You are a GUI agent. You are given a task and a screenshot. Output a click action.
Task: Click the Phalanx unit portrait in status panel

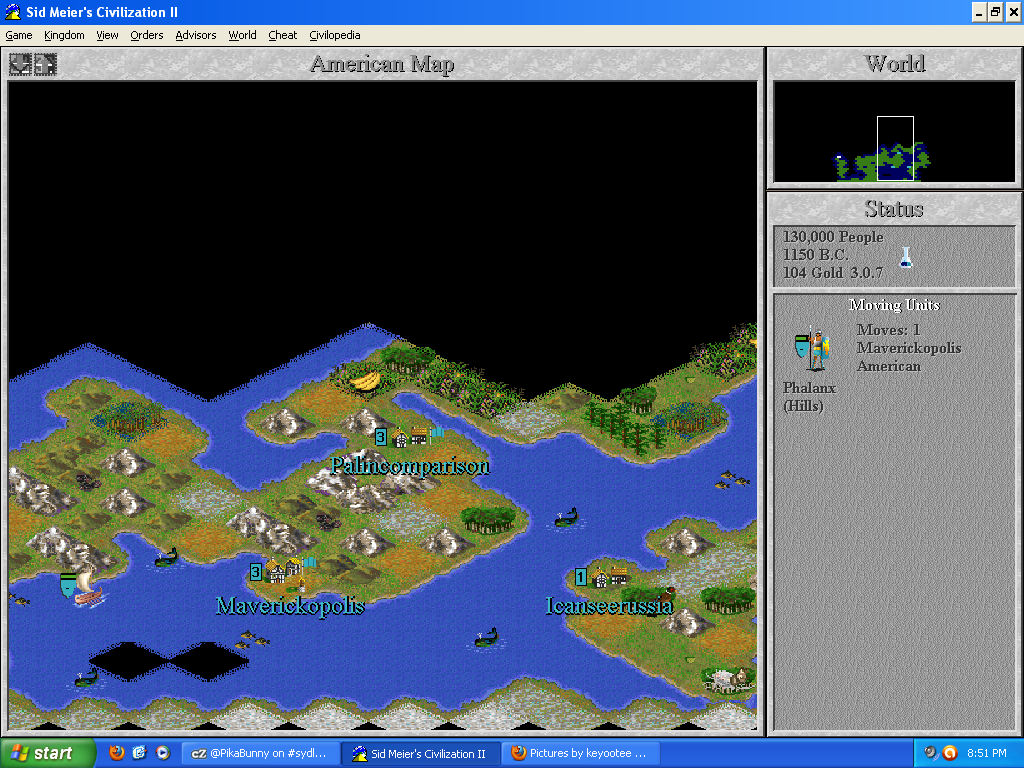[812, 350]
